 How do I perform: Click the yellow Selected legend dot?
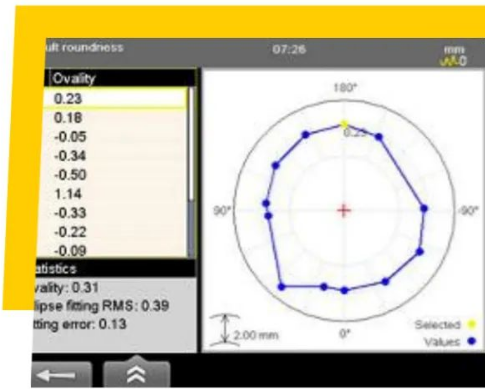point(472,324)
